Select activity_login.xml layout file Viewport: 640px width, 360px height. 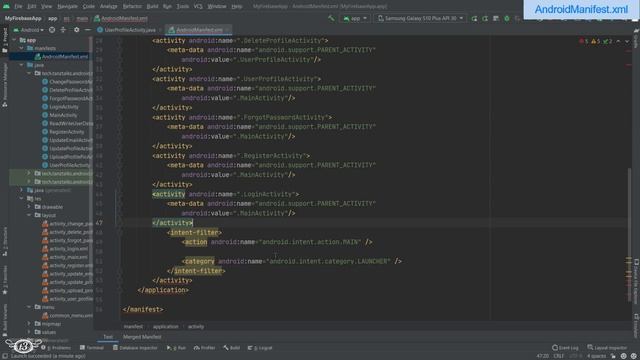tap(65, 249)
